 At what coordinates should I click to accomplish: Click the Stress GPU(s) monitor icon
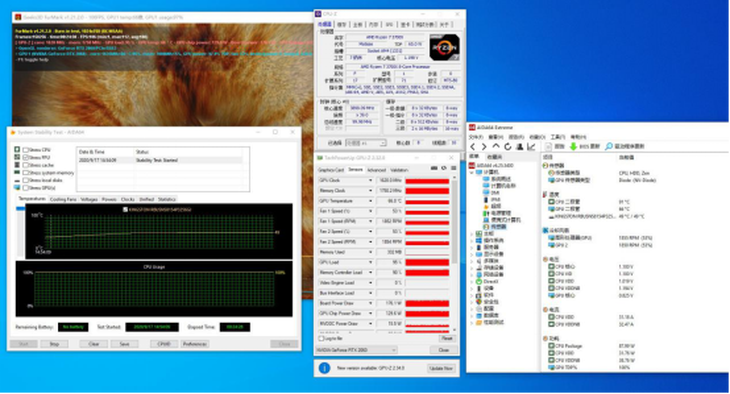pos(17,188)
